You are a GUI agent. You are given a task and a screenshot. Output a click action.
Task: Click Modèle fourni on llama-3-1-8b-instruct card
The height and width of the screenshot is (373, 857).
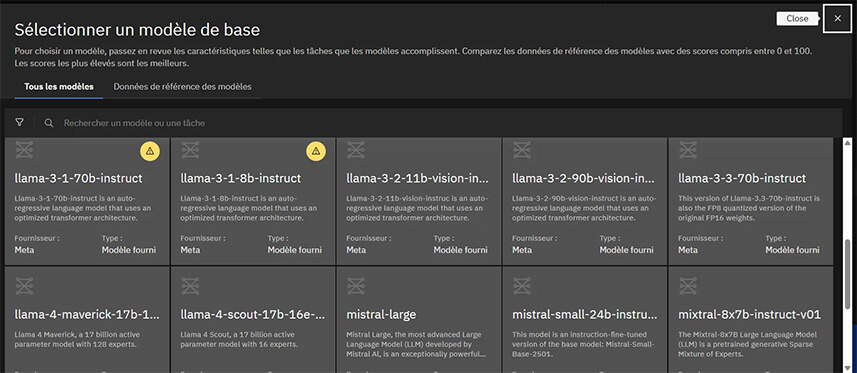click(295, 250)
